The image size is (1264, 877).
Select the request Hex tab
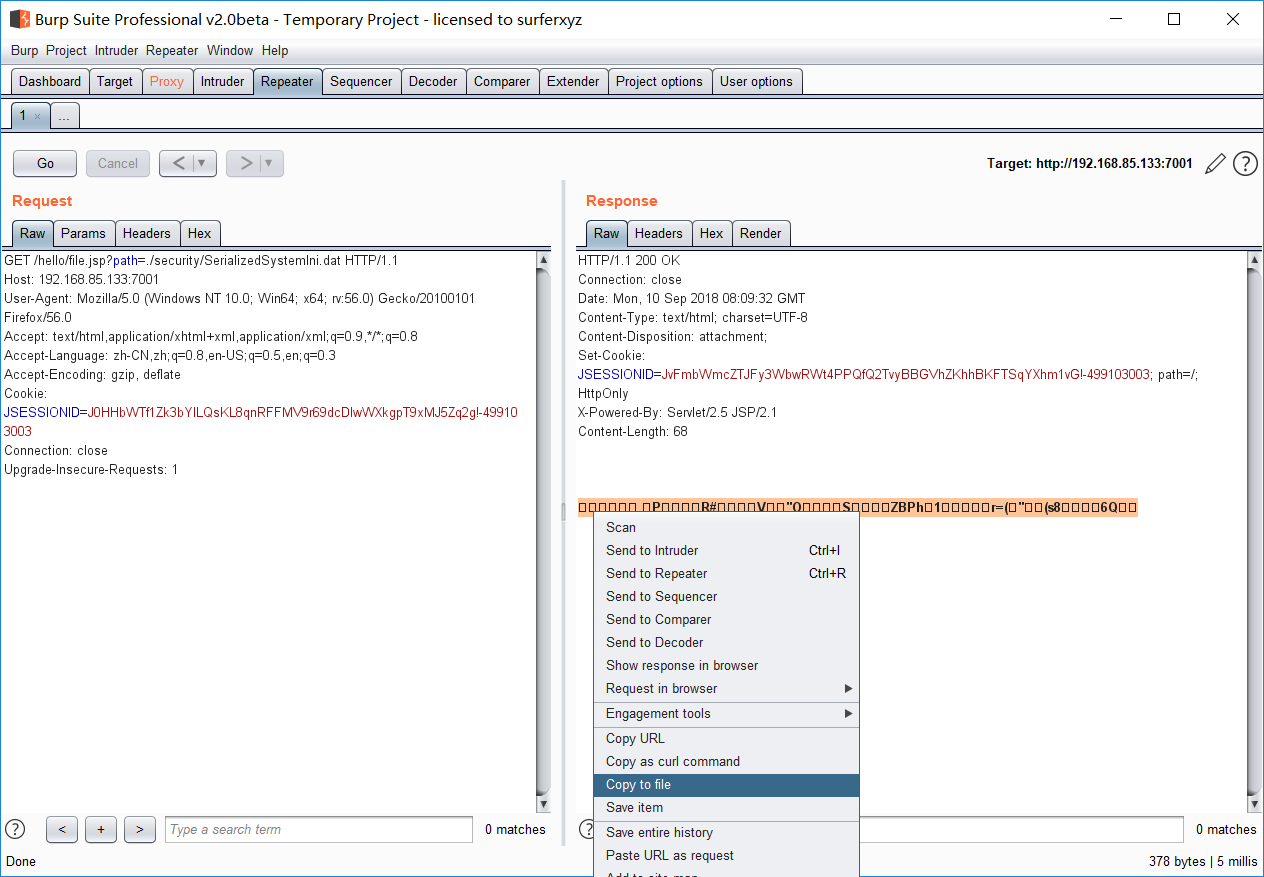200,233
